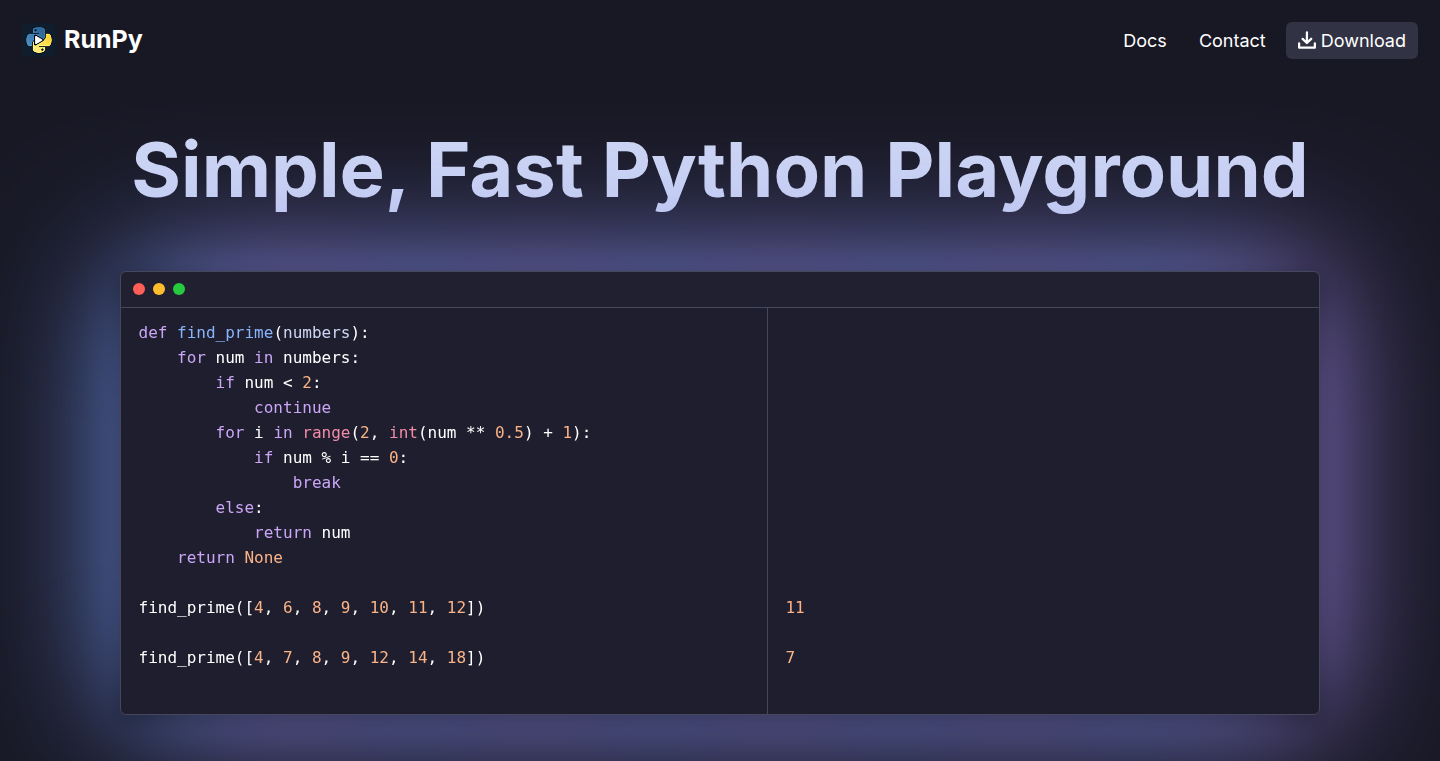Click the 'return num' line
Viewport: 1440px width, 761px height.
(x=302, y=532)
